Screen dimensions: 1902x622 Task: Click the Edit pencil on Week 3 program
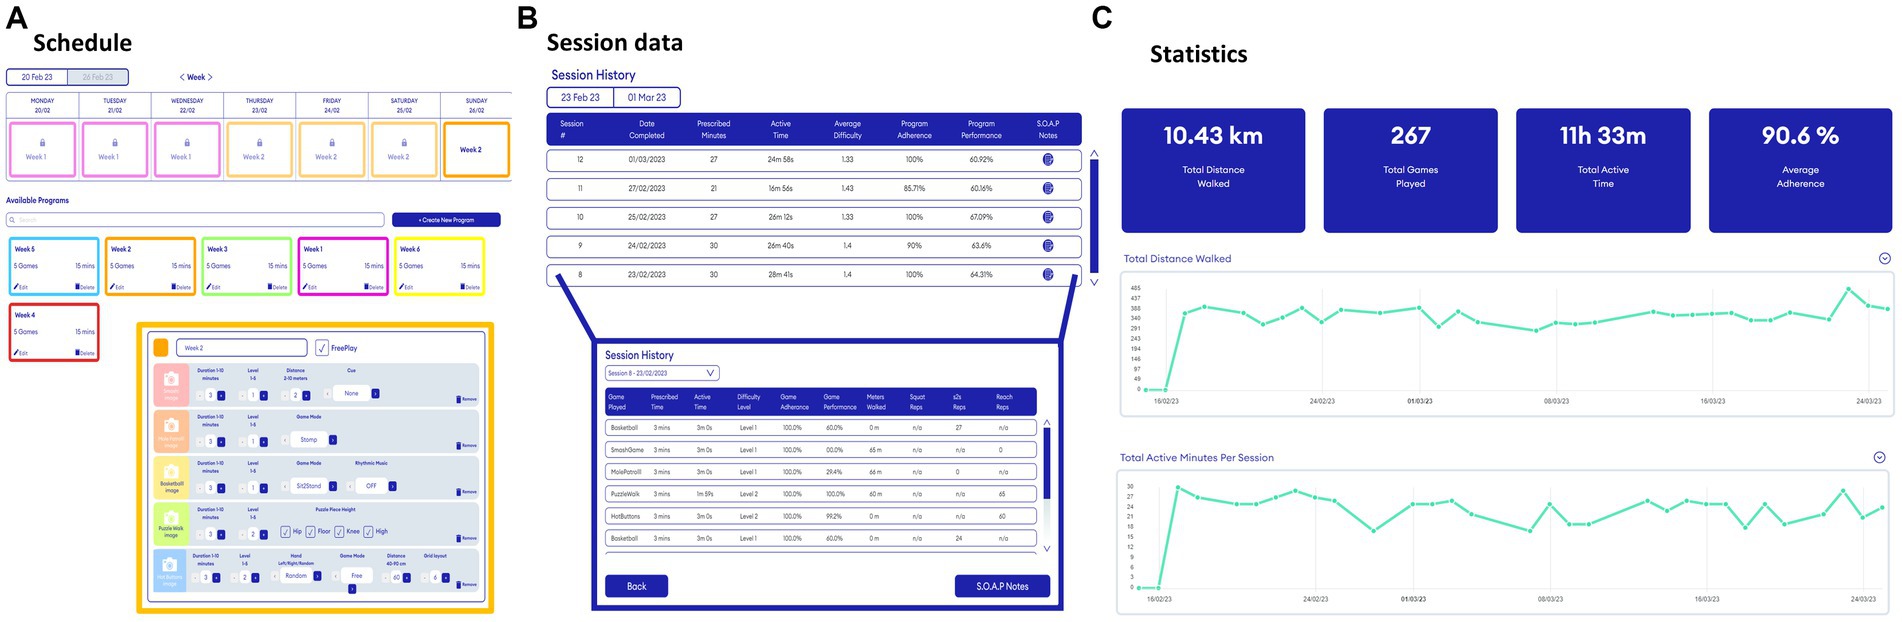coord(213,287)
